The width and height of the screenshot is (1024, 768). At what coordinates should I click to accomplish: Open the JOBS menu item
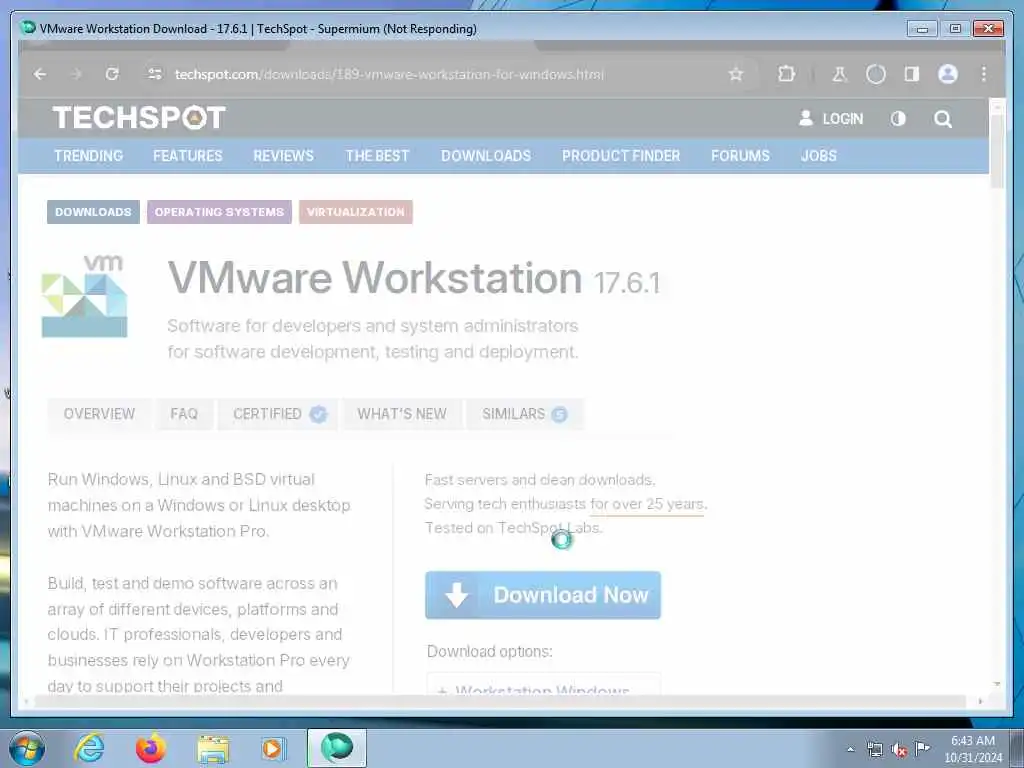[x=818, y=156]
